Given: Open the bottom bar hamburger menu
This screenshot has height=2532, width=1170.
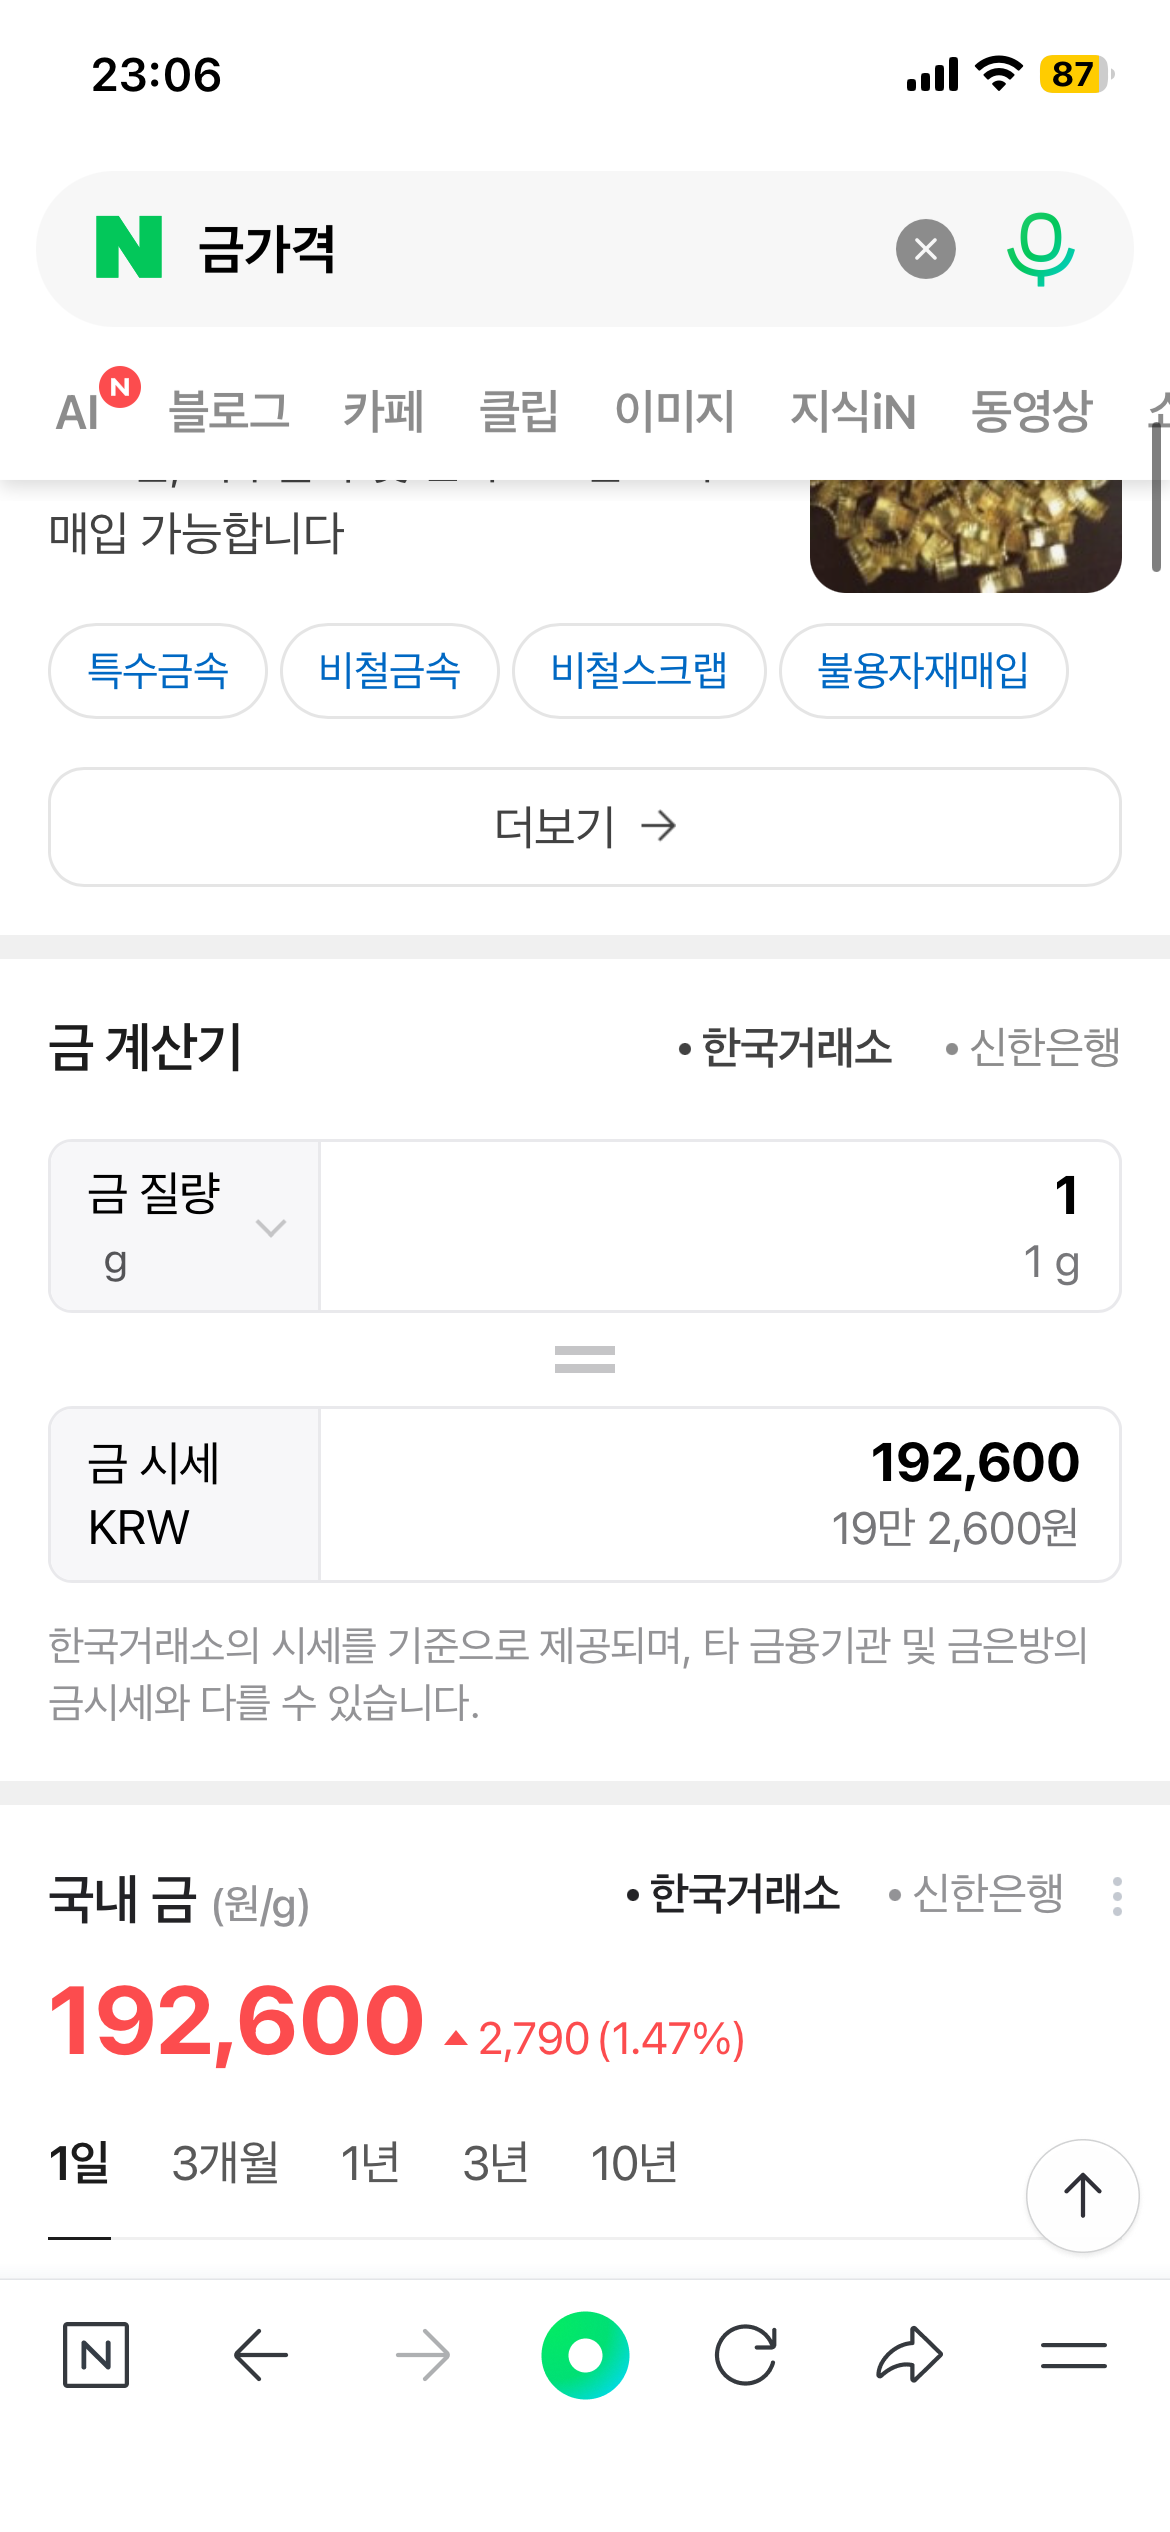Looking at the screenshot, I should coord(1074,2355).
